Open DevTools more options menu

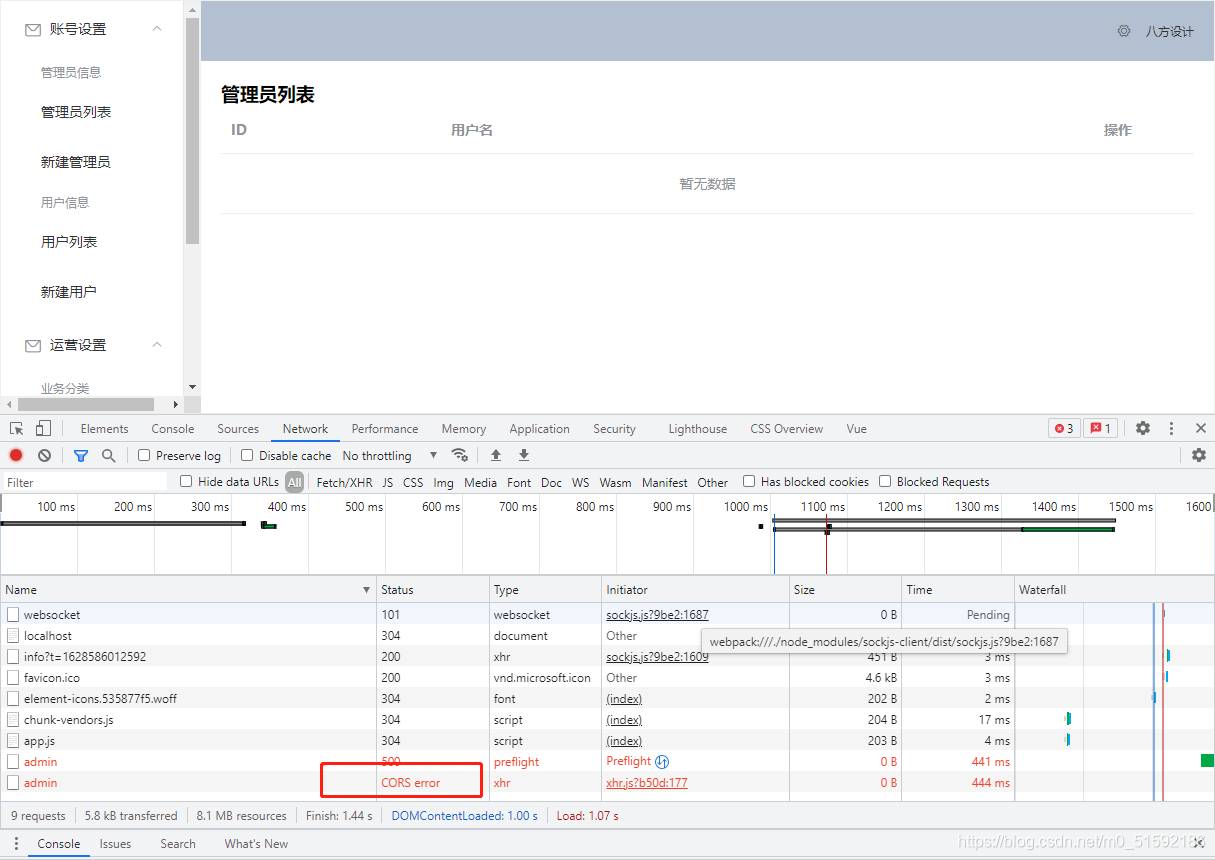click(x=1172, y=428)
